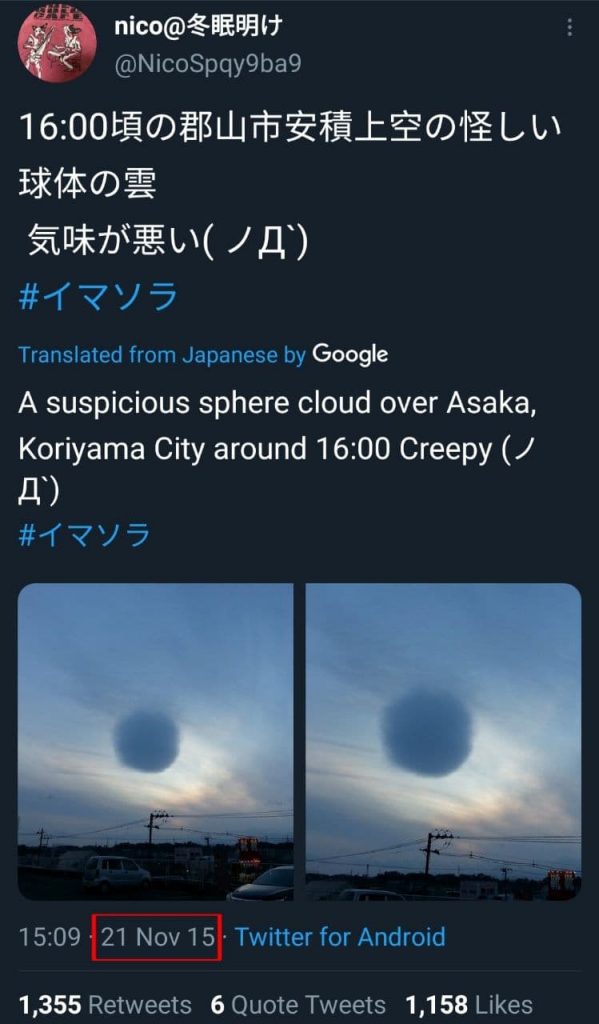Click 'Translated from Japanese by' label
This screenshot has width=599, height=1024.
click(162, 355)
